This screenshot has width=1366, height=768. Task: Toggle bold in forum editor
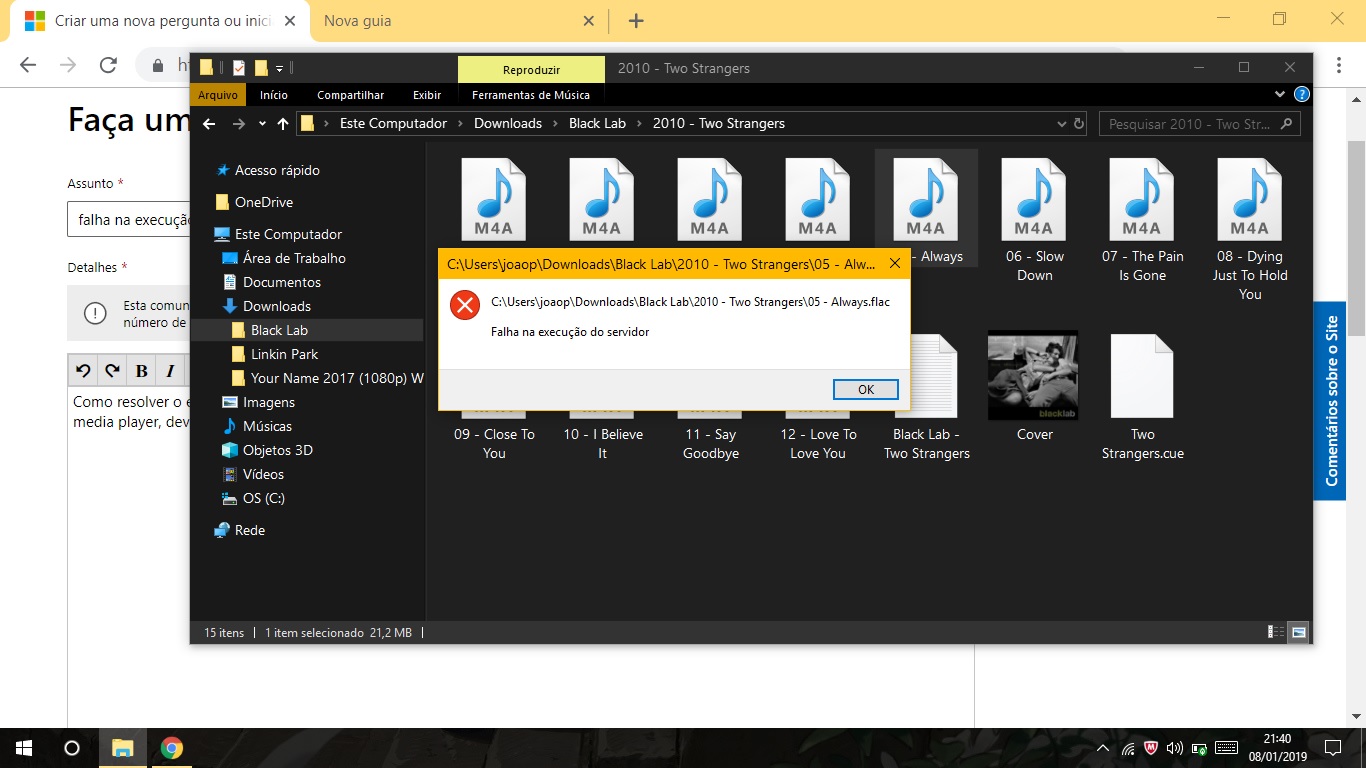tap(142, 371)
